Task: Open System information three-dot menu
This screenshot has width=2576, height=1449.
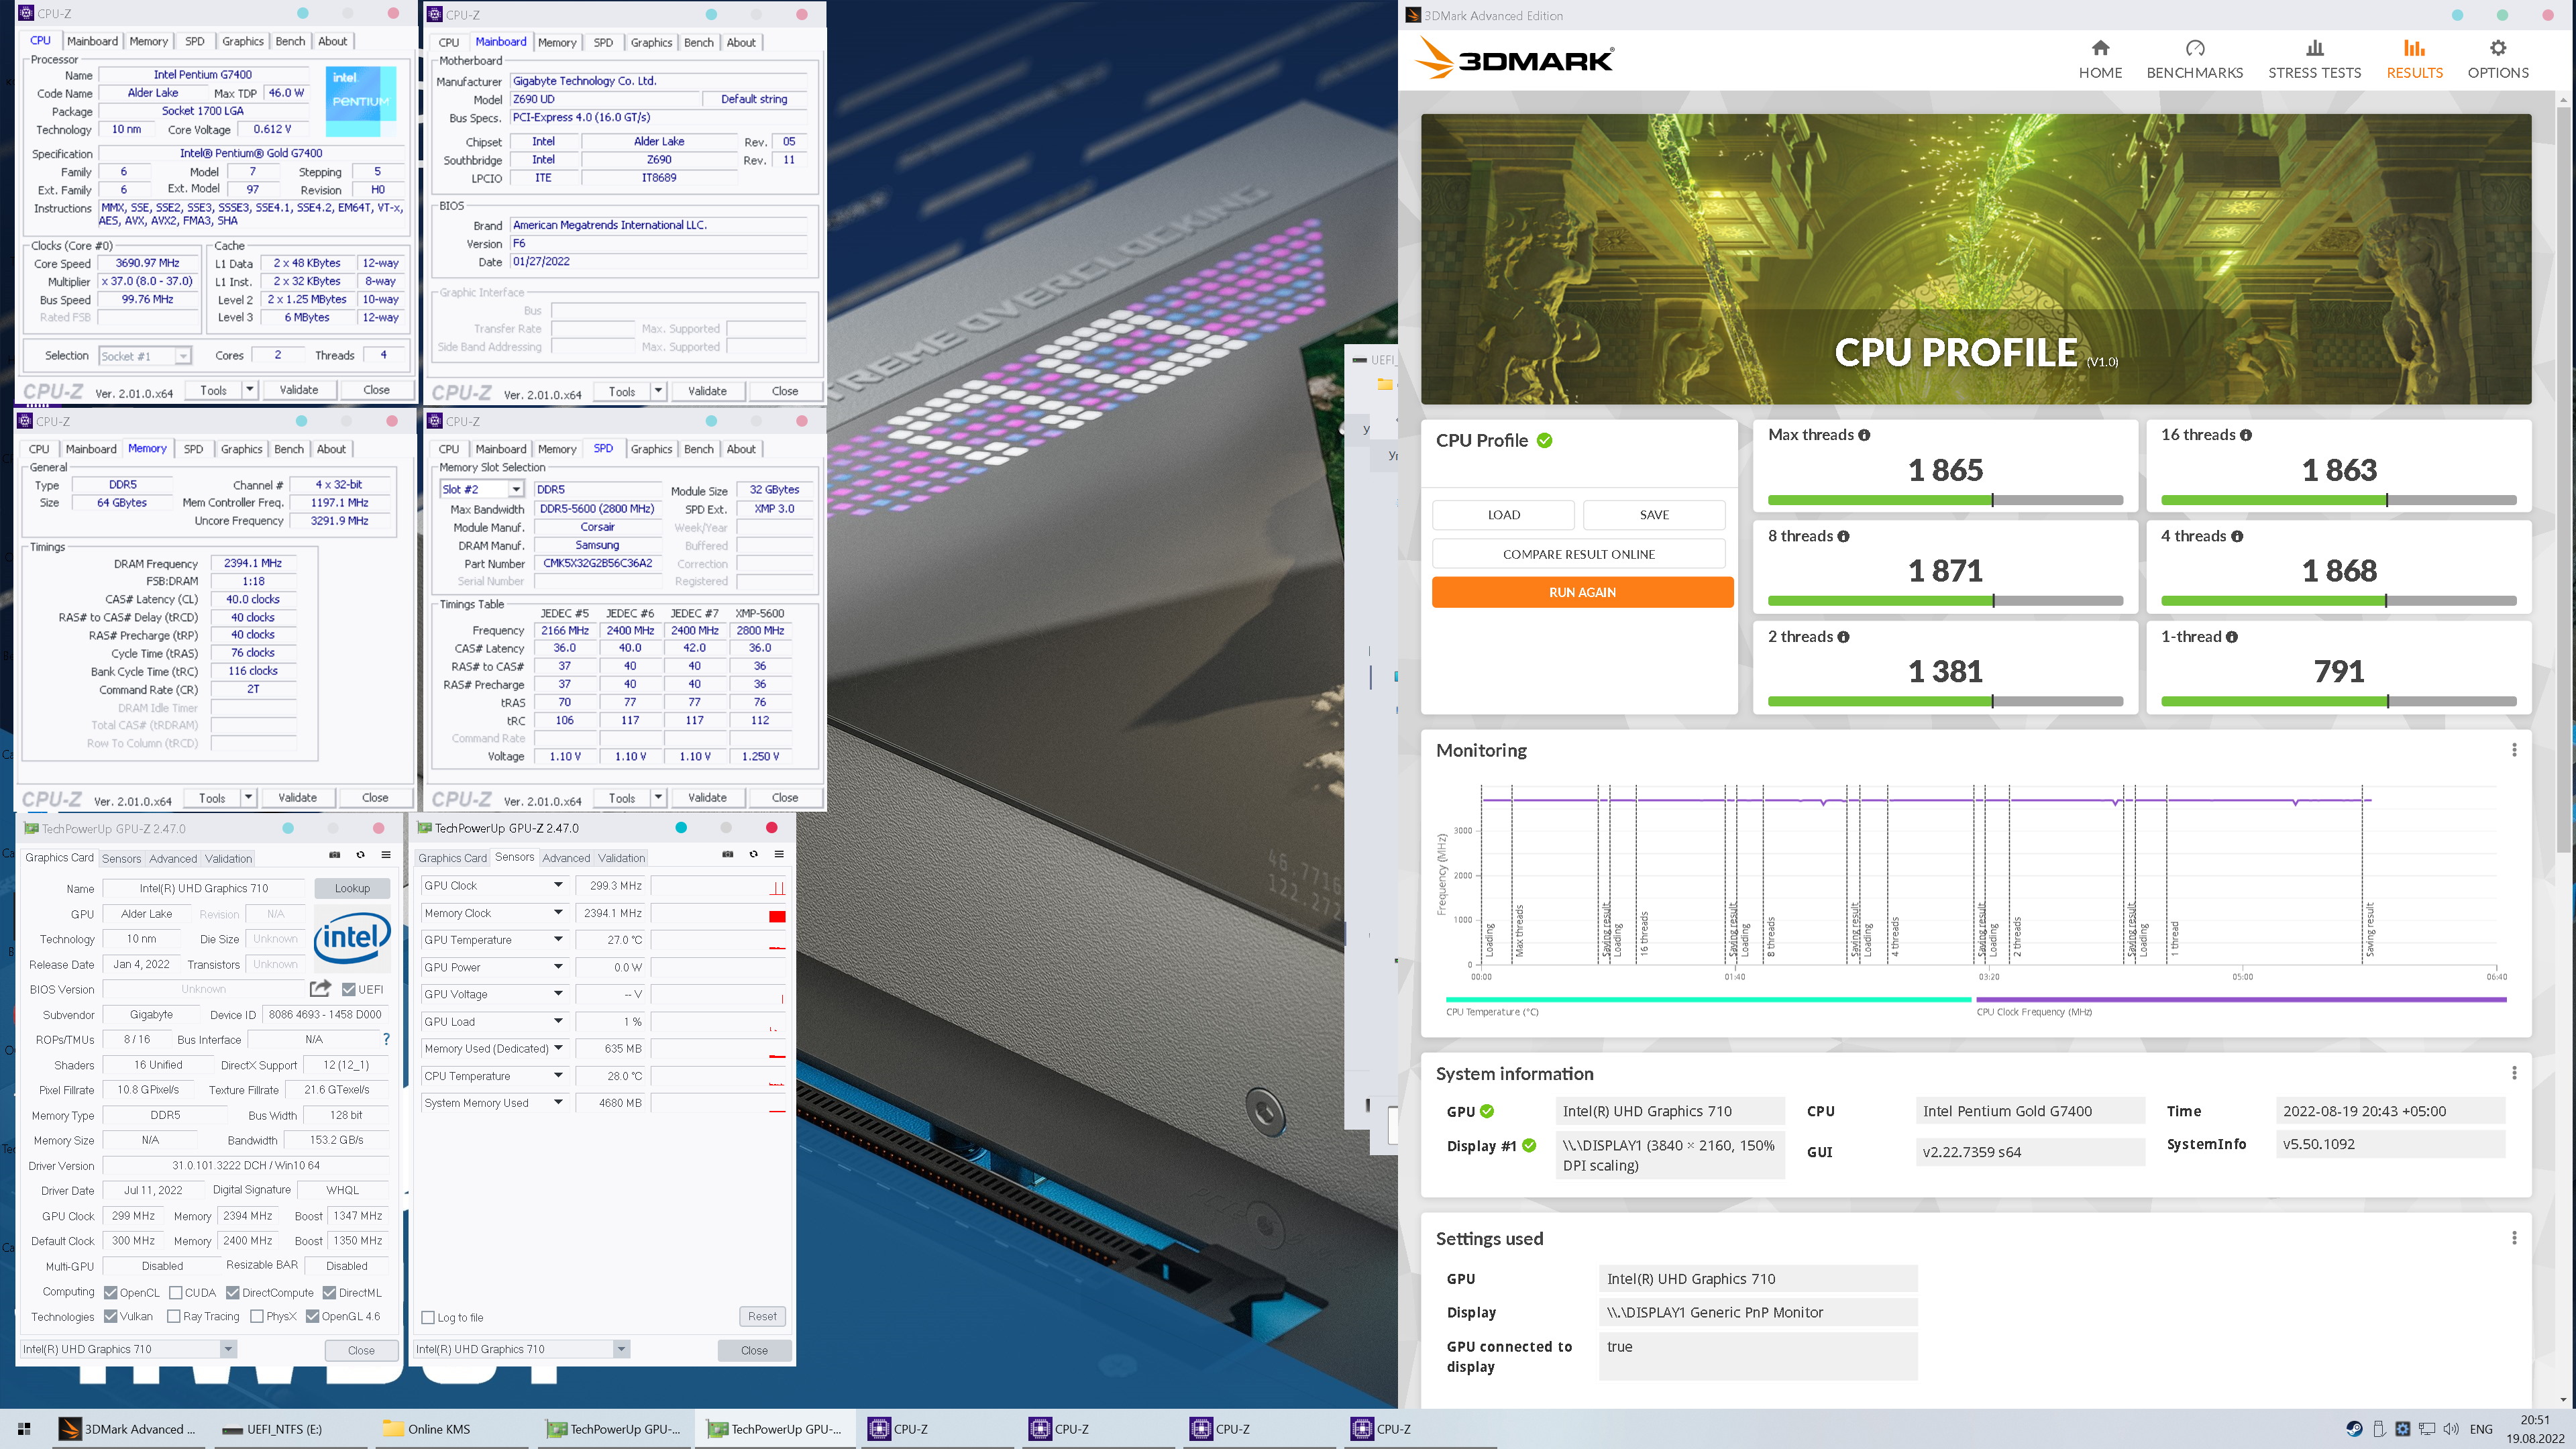Action: (2514, 1073)
